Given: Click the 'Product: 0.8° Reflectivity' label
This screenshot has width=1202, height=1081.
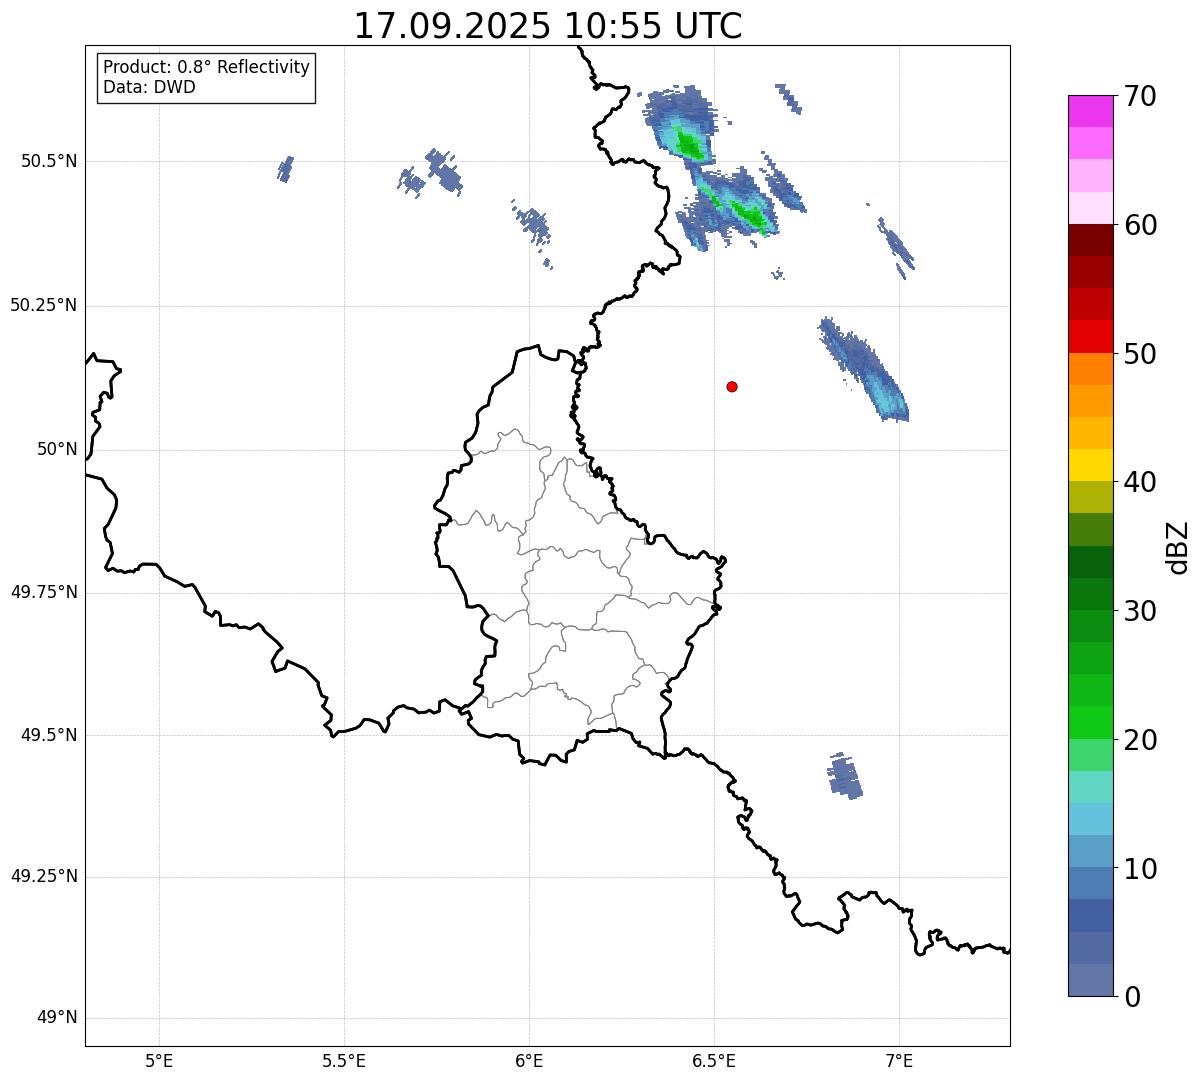Looking at the screenshot, I should click(x=207, y=67).
